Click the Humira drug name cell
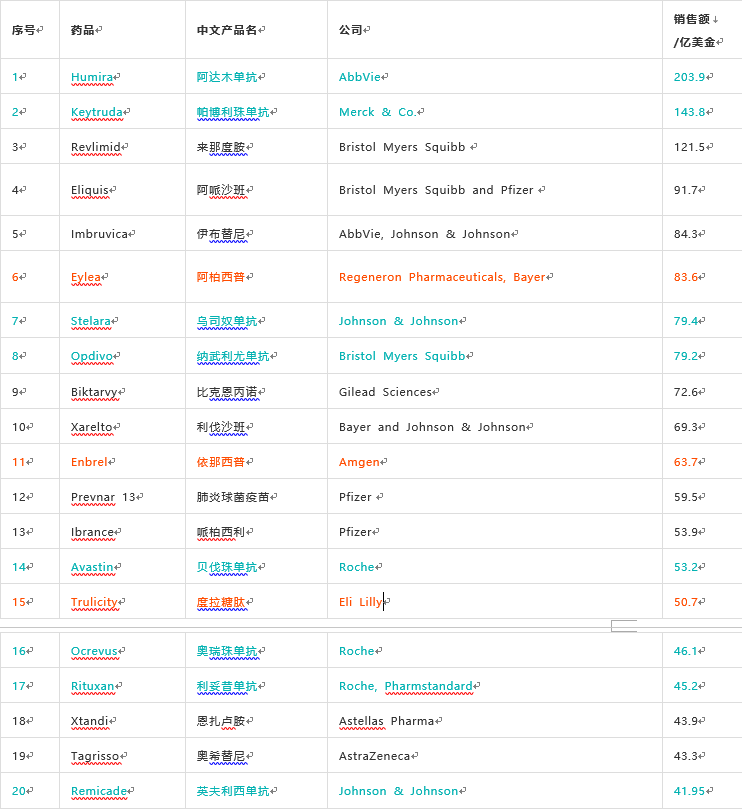The height and width of the screenshot is (810, 742). [x=93, y=77]
